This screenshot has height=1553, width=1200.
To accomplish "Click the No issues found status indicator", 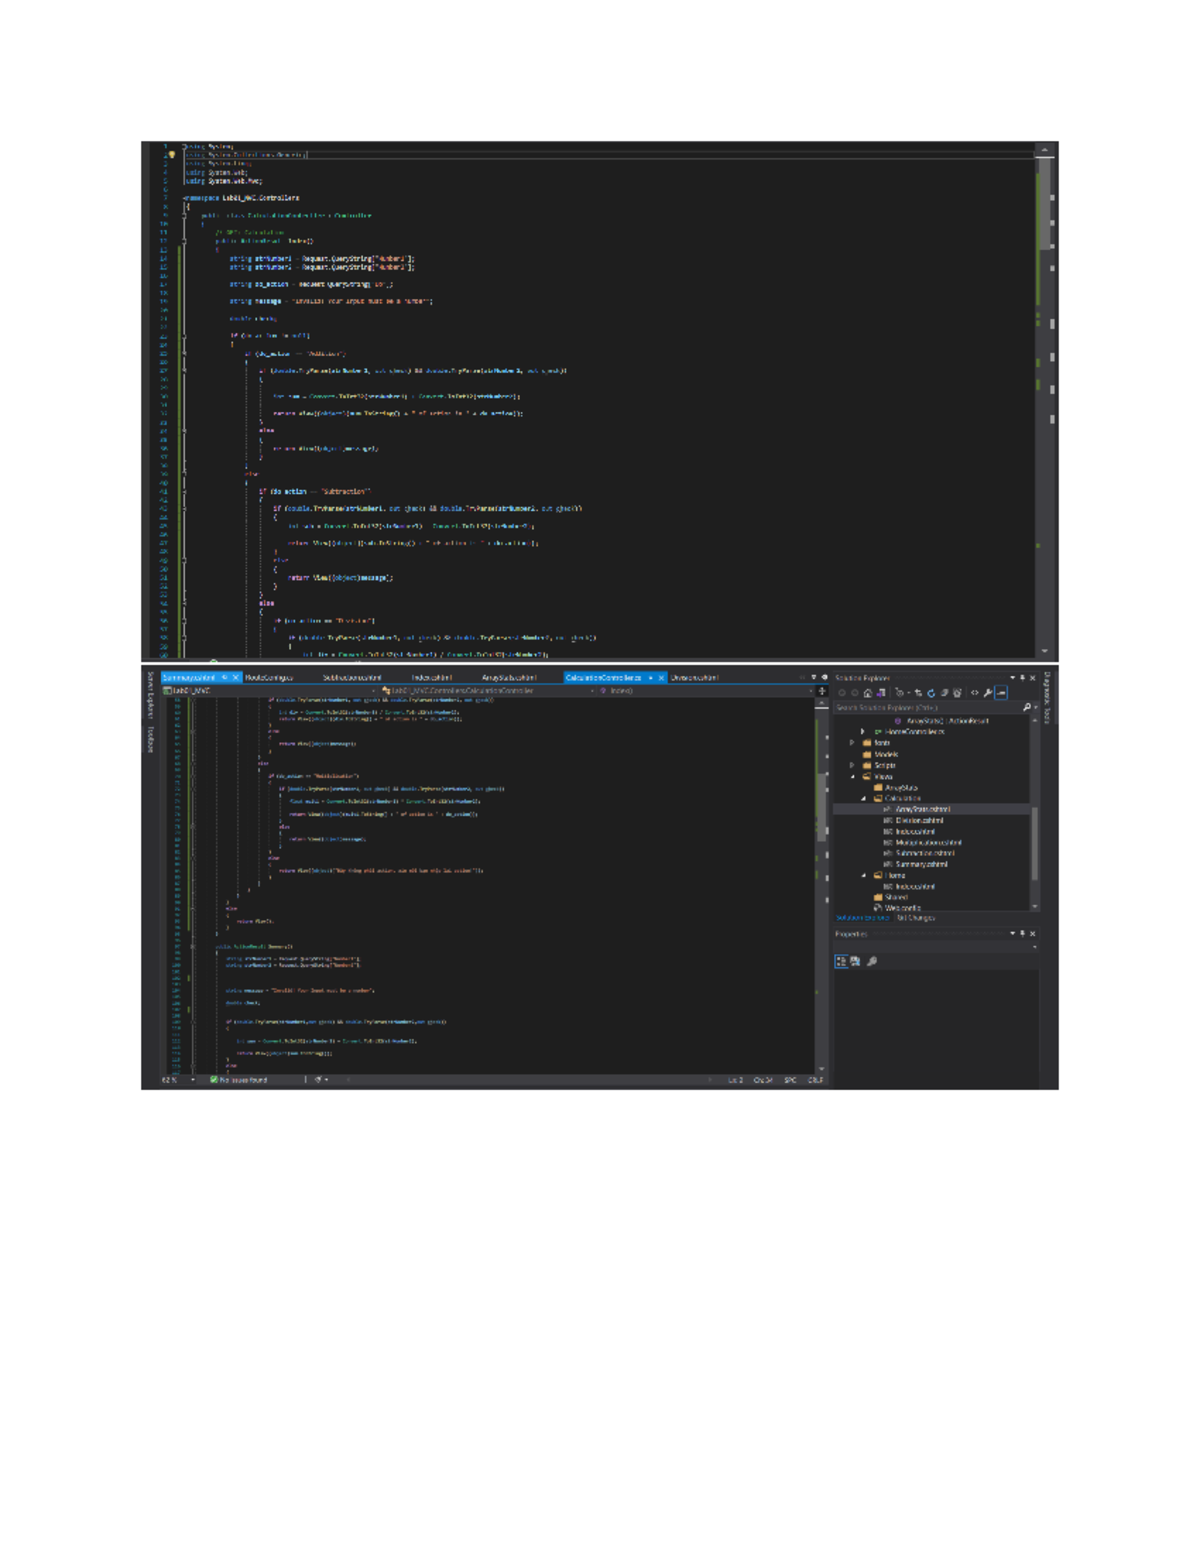I will click(x=239, y=1080).
